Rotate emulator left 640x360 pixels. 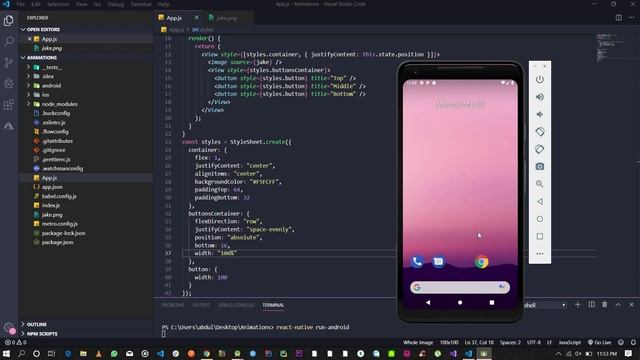[540, 131]
